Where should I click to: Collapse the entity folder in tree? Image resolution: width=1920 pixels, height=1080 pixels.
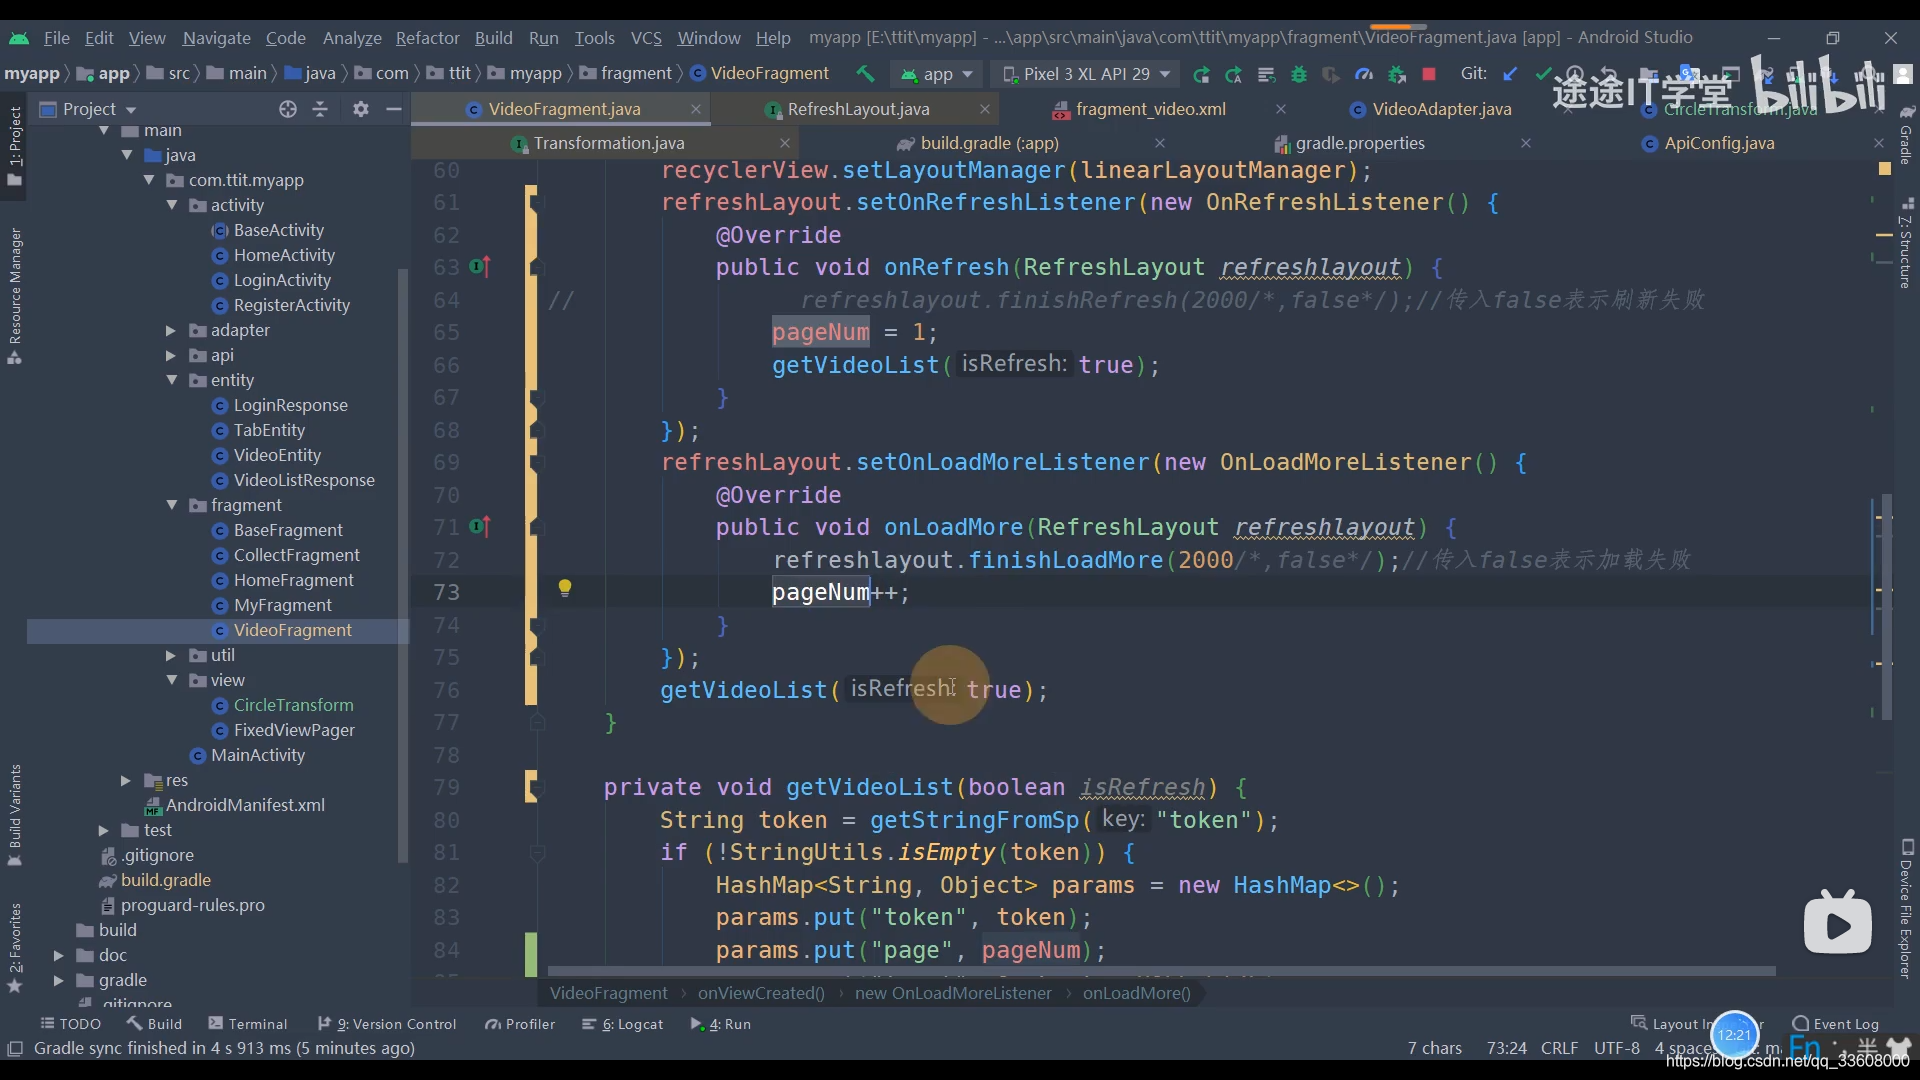[x=171, y=380]
